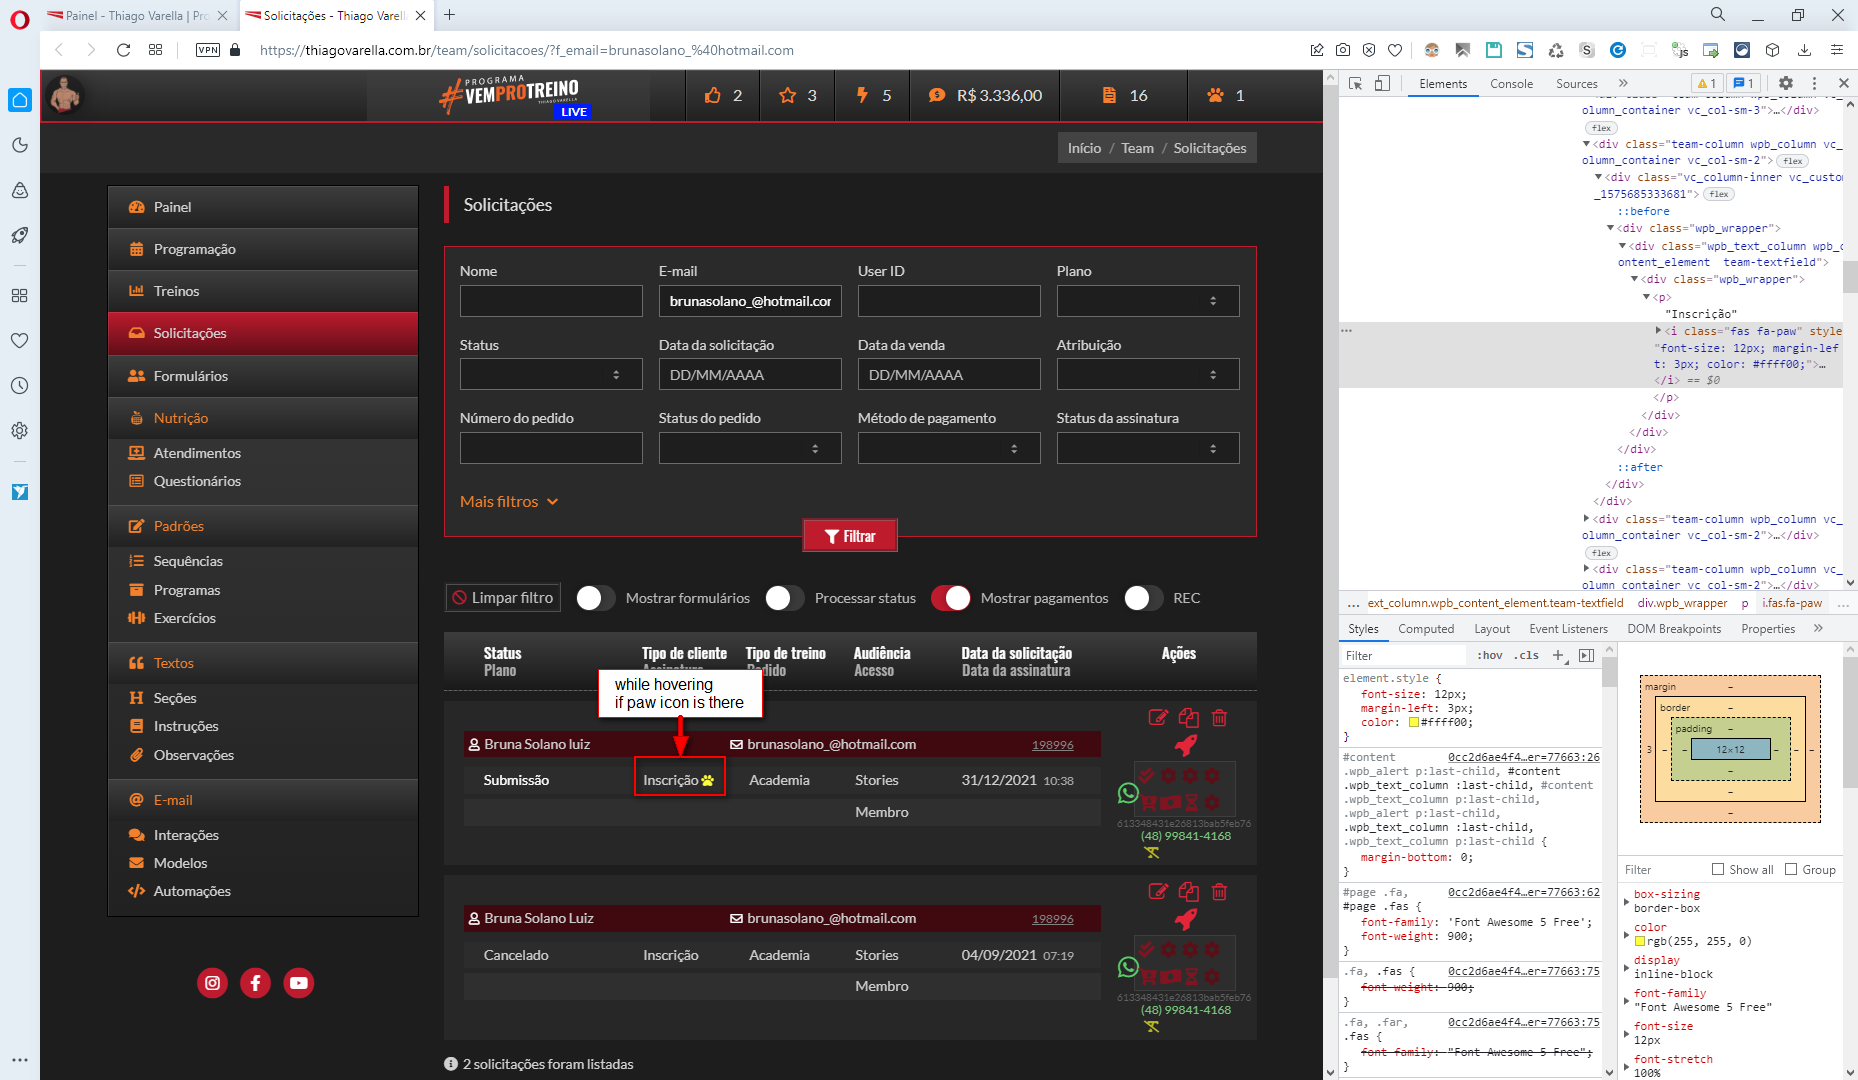
Task: Click the paw counter showing 1
Action: [x=1225, y=95]
